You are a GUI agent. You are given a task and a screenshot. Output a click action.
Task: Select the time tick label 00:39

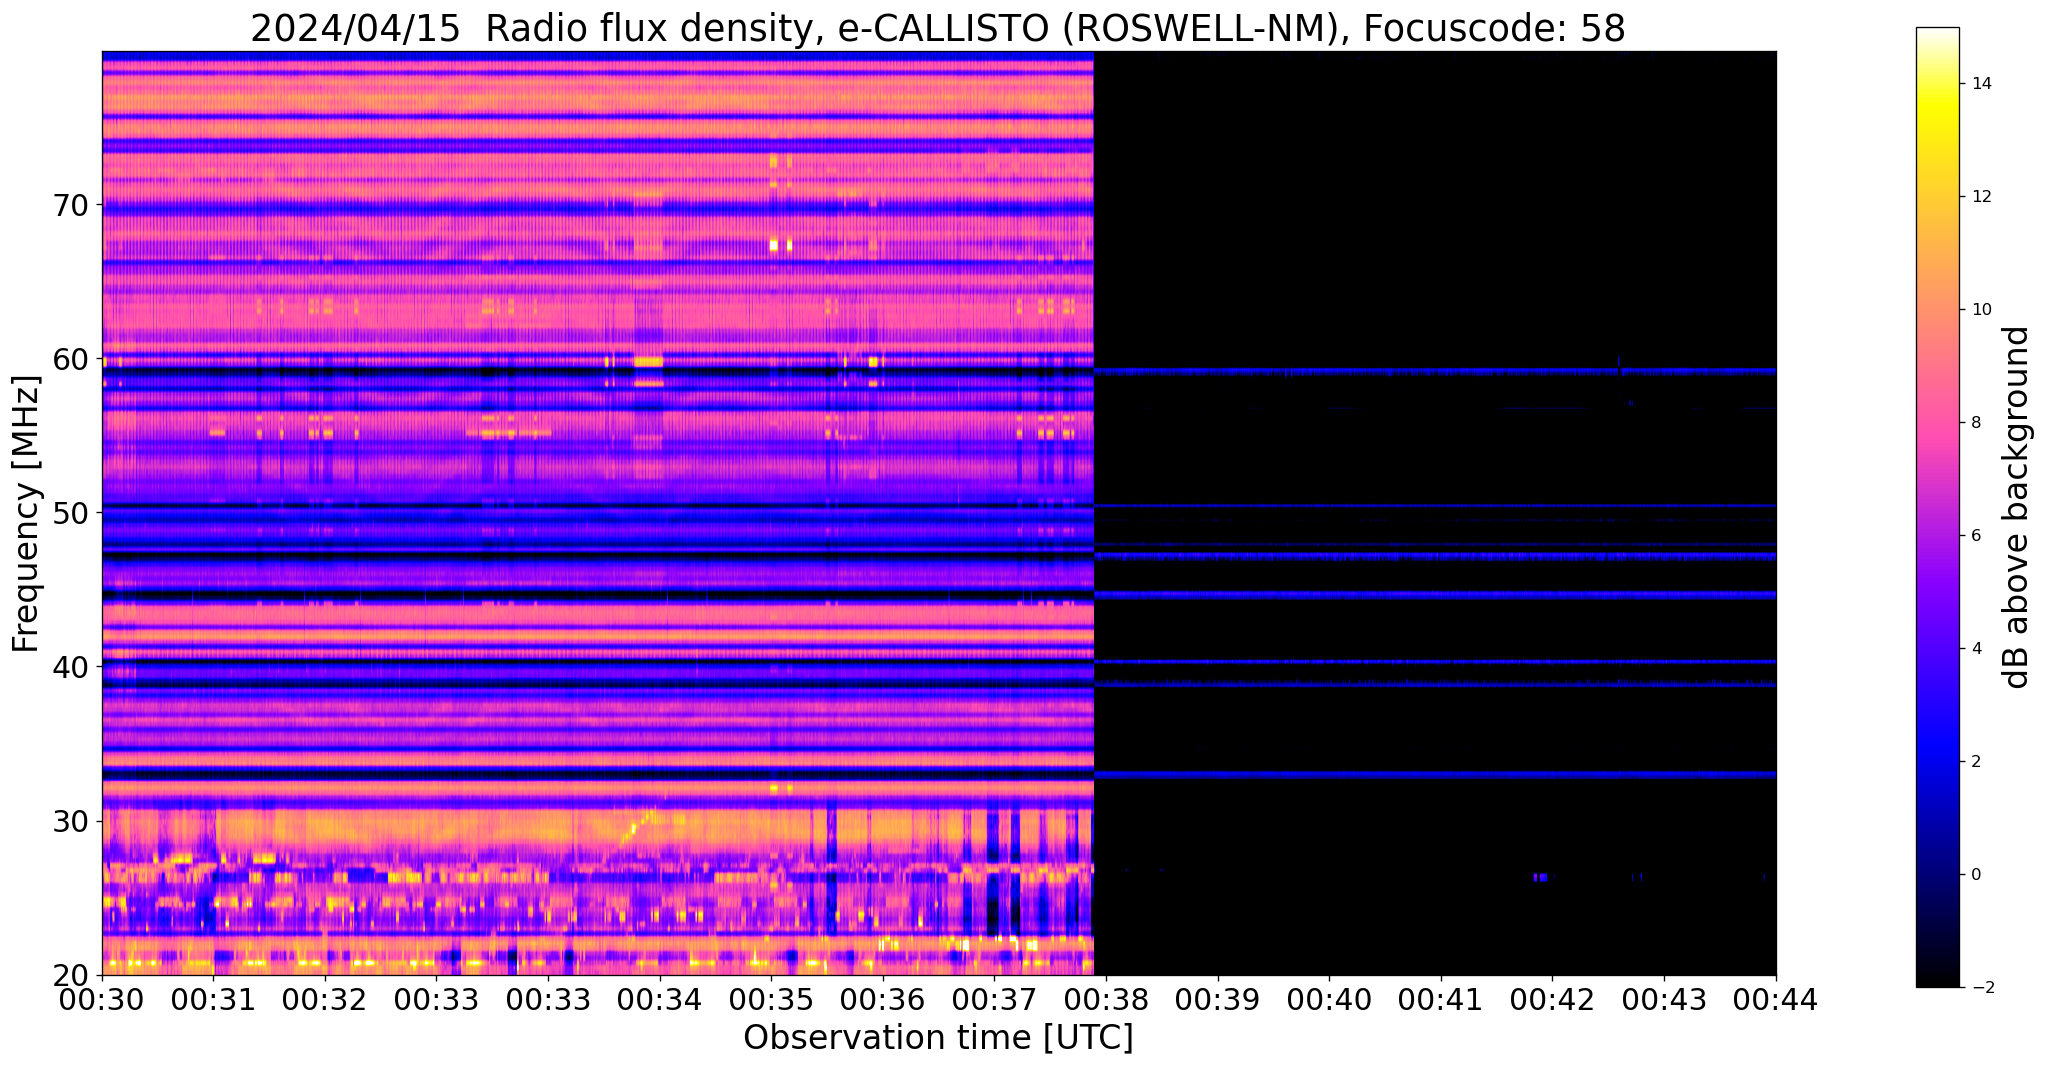pos(1218,1000)
